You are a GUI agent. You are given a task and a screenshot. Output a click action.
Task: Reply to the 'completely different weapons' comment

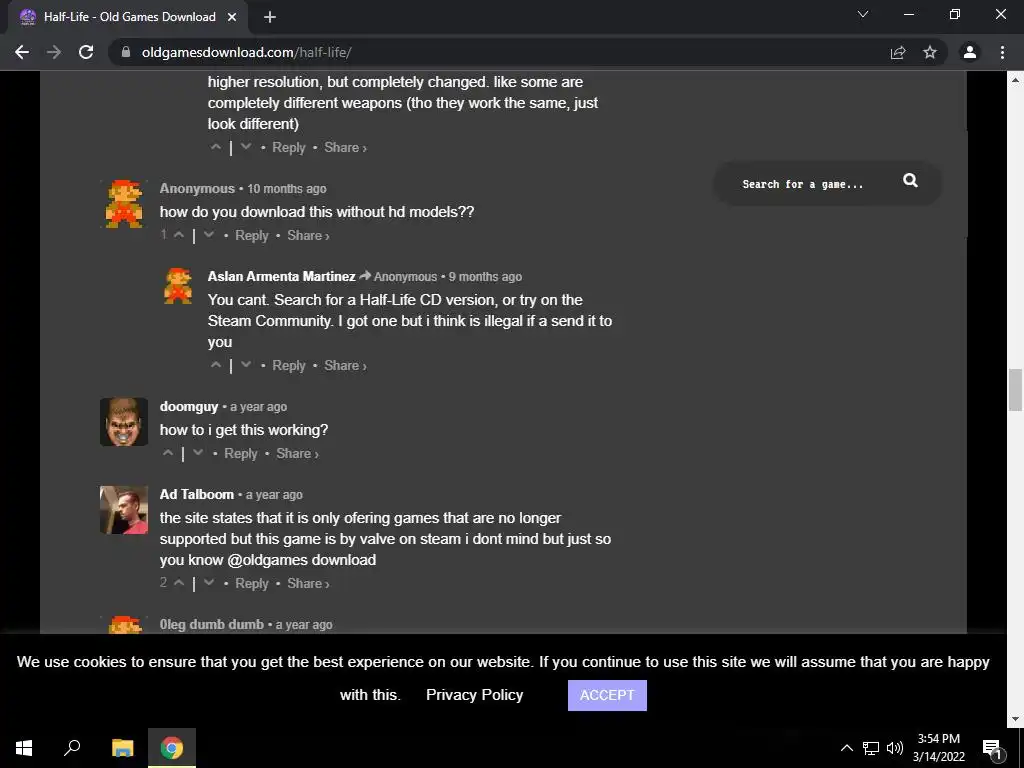pyautogui.click(x=289, y=147)
